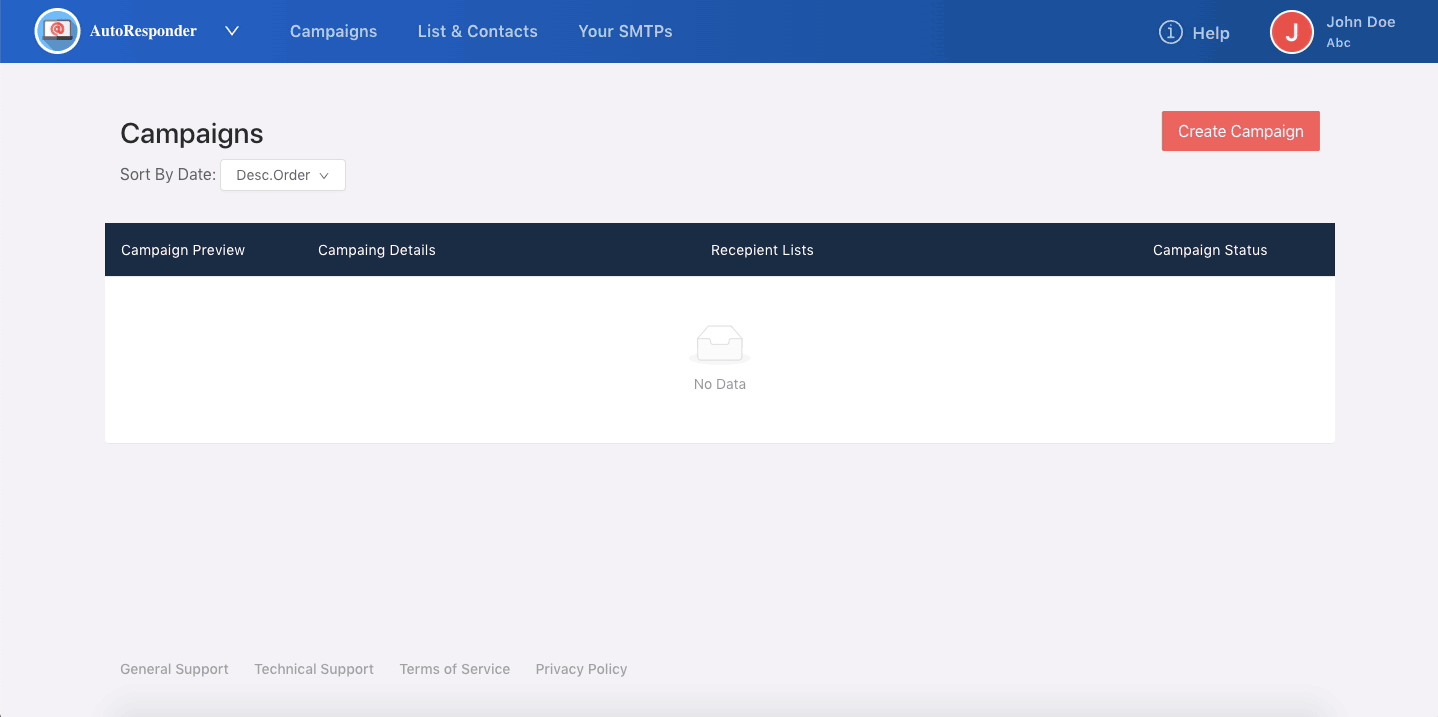Screen dimensions: 1438x717
Task: Open the Campaigns navigation tab
Action: [x=333, y=31]
